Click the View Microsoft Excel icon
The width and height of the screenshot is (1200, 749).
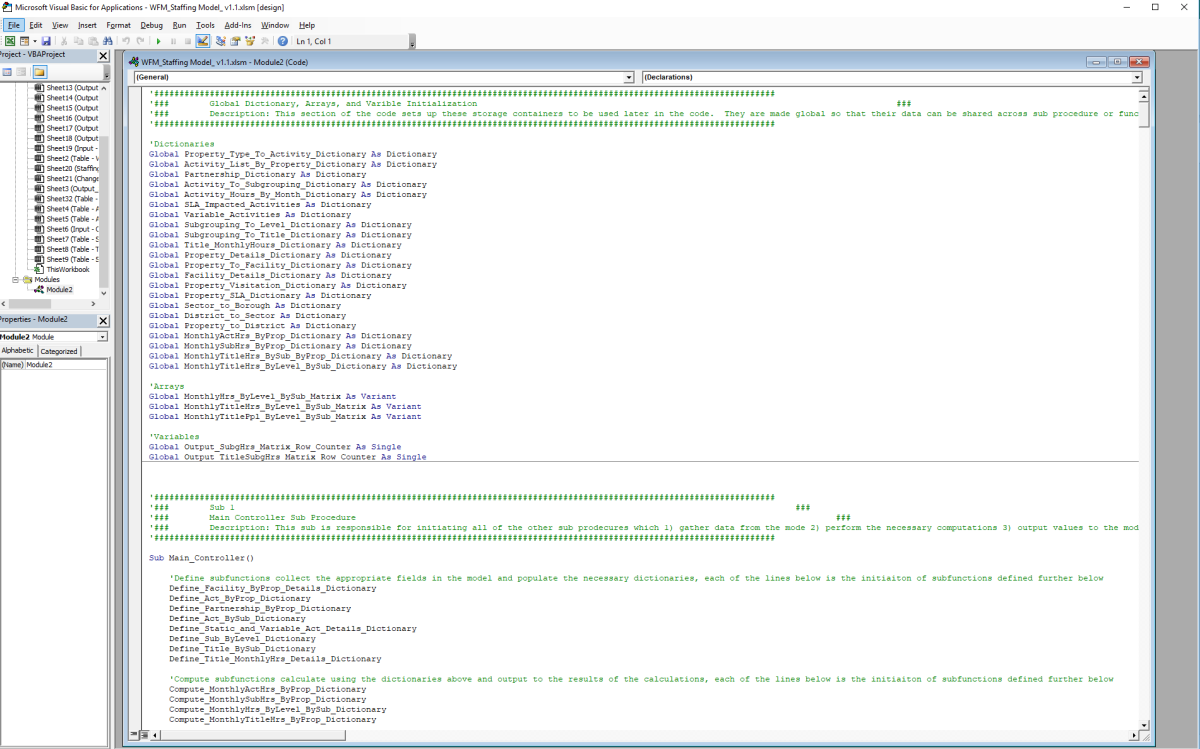pyautogui.click(x=10, y=40)
